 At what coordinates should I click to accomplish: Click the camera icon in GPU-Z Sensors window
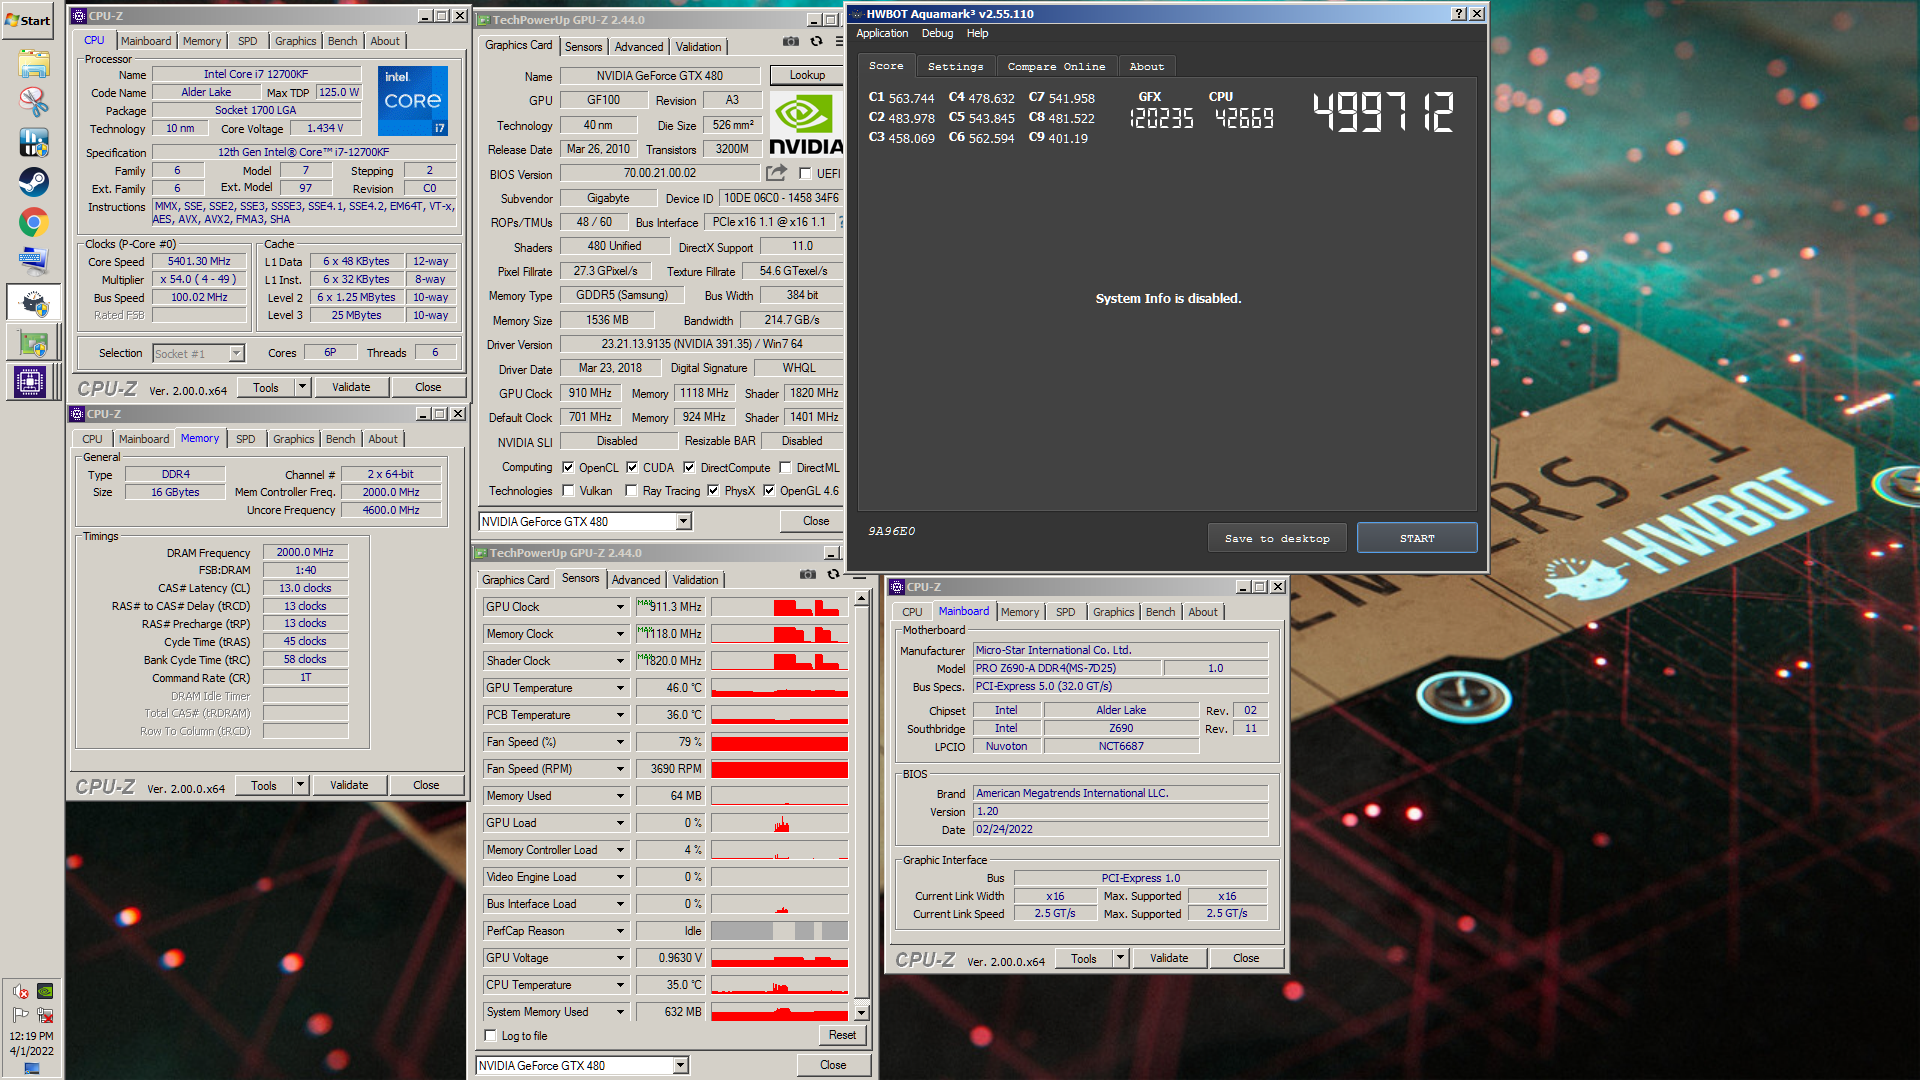coord(808,575)
